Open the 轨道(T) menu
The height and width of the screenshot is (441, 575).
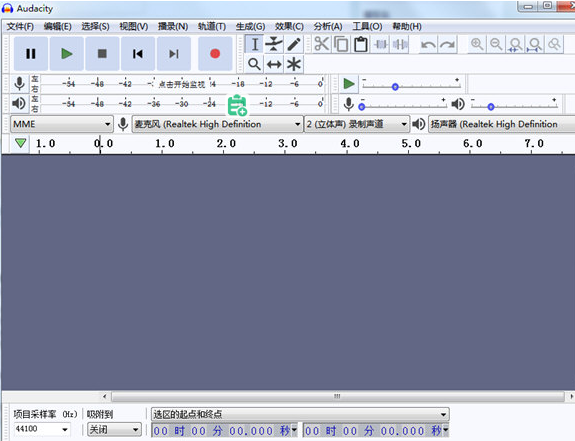(212, 26)
